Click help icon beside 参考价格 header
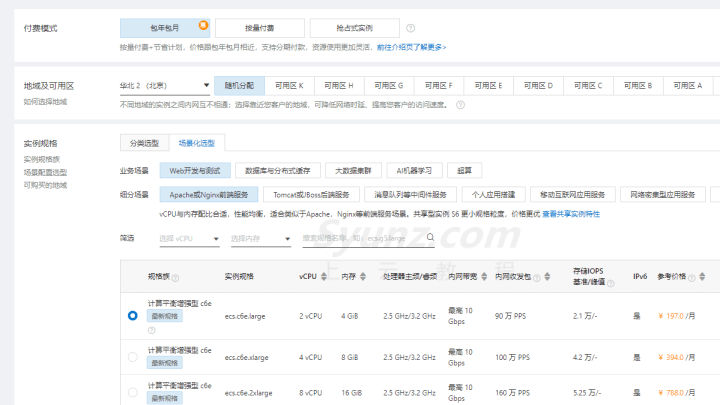Image resolution: width=720 pixels, height=405 pixels. (692, 278)
